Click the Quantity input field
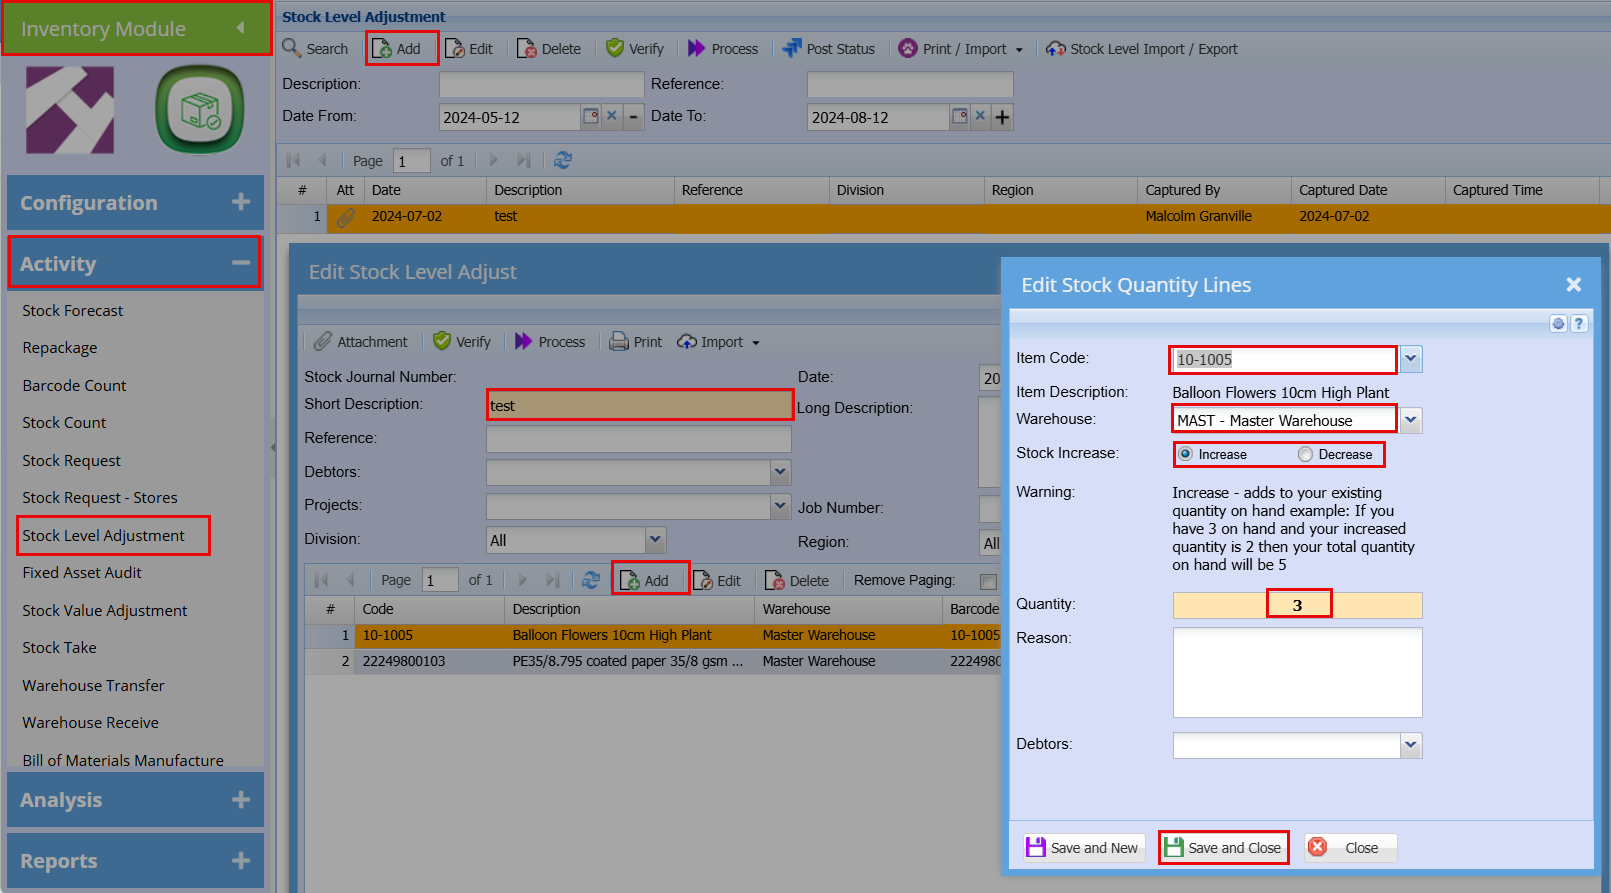Viewport: 1611px width, 893px height. coord(1297,605)
